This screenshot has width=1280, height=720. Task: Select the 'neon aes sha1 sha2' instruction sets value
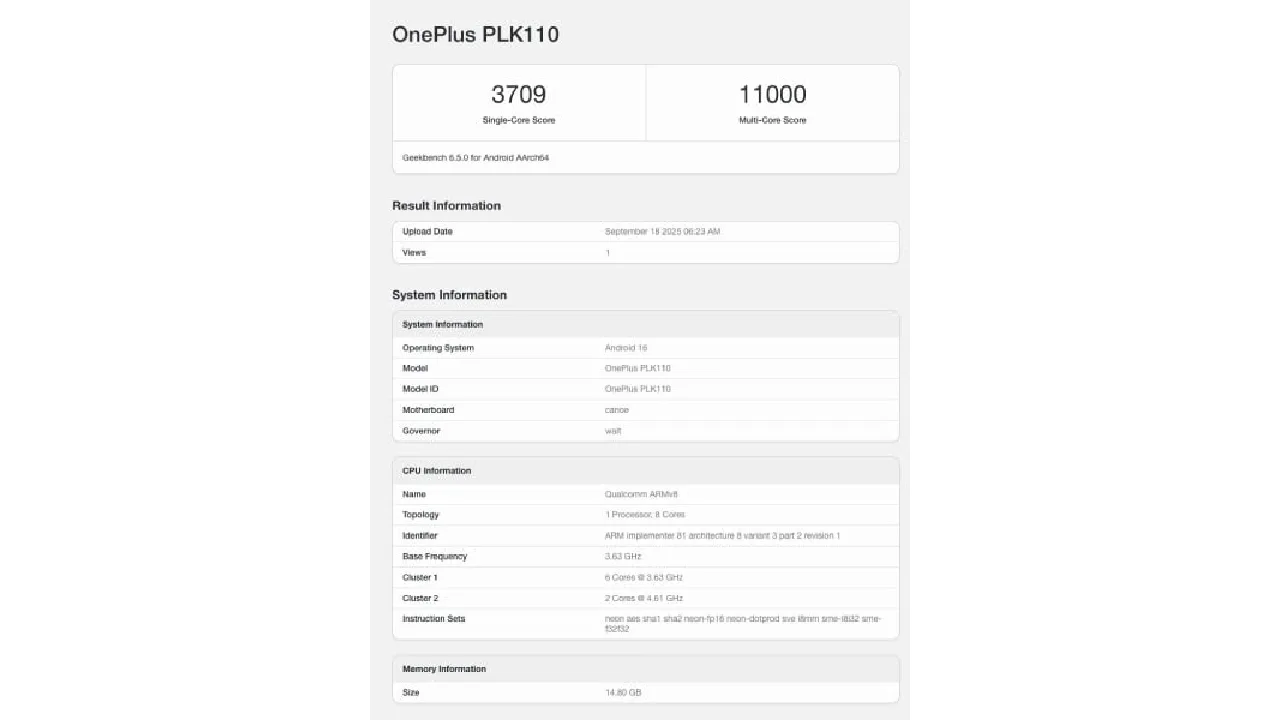(x=743, y=624)
